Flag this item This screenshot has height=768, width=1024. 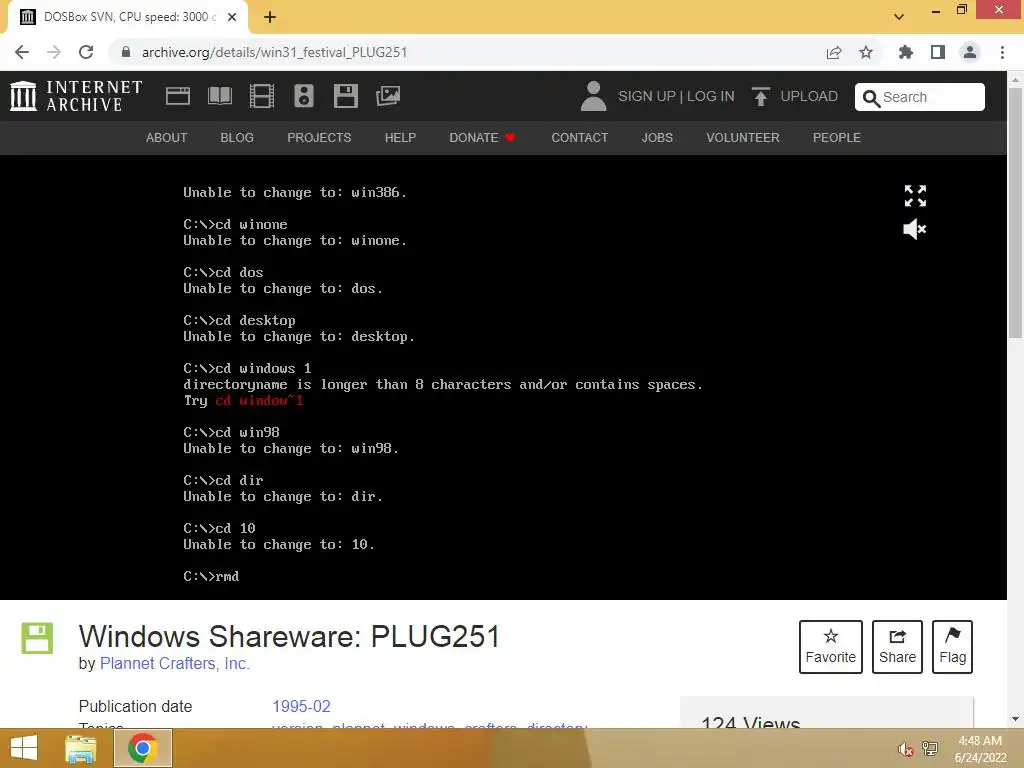pos(952,647)
